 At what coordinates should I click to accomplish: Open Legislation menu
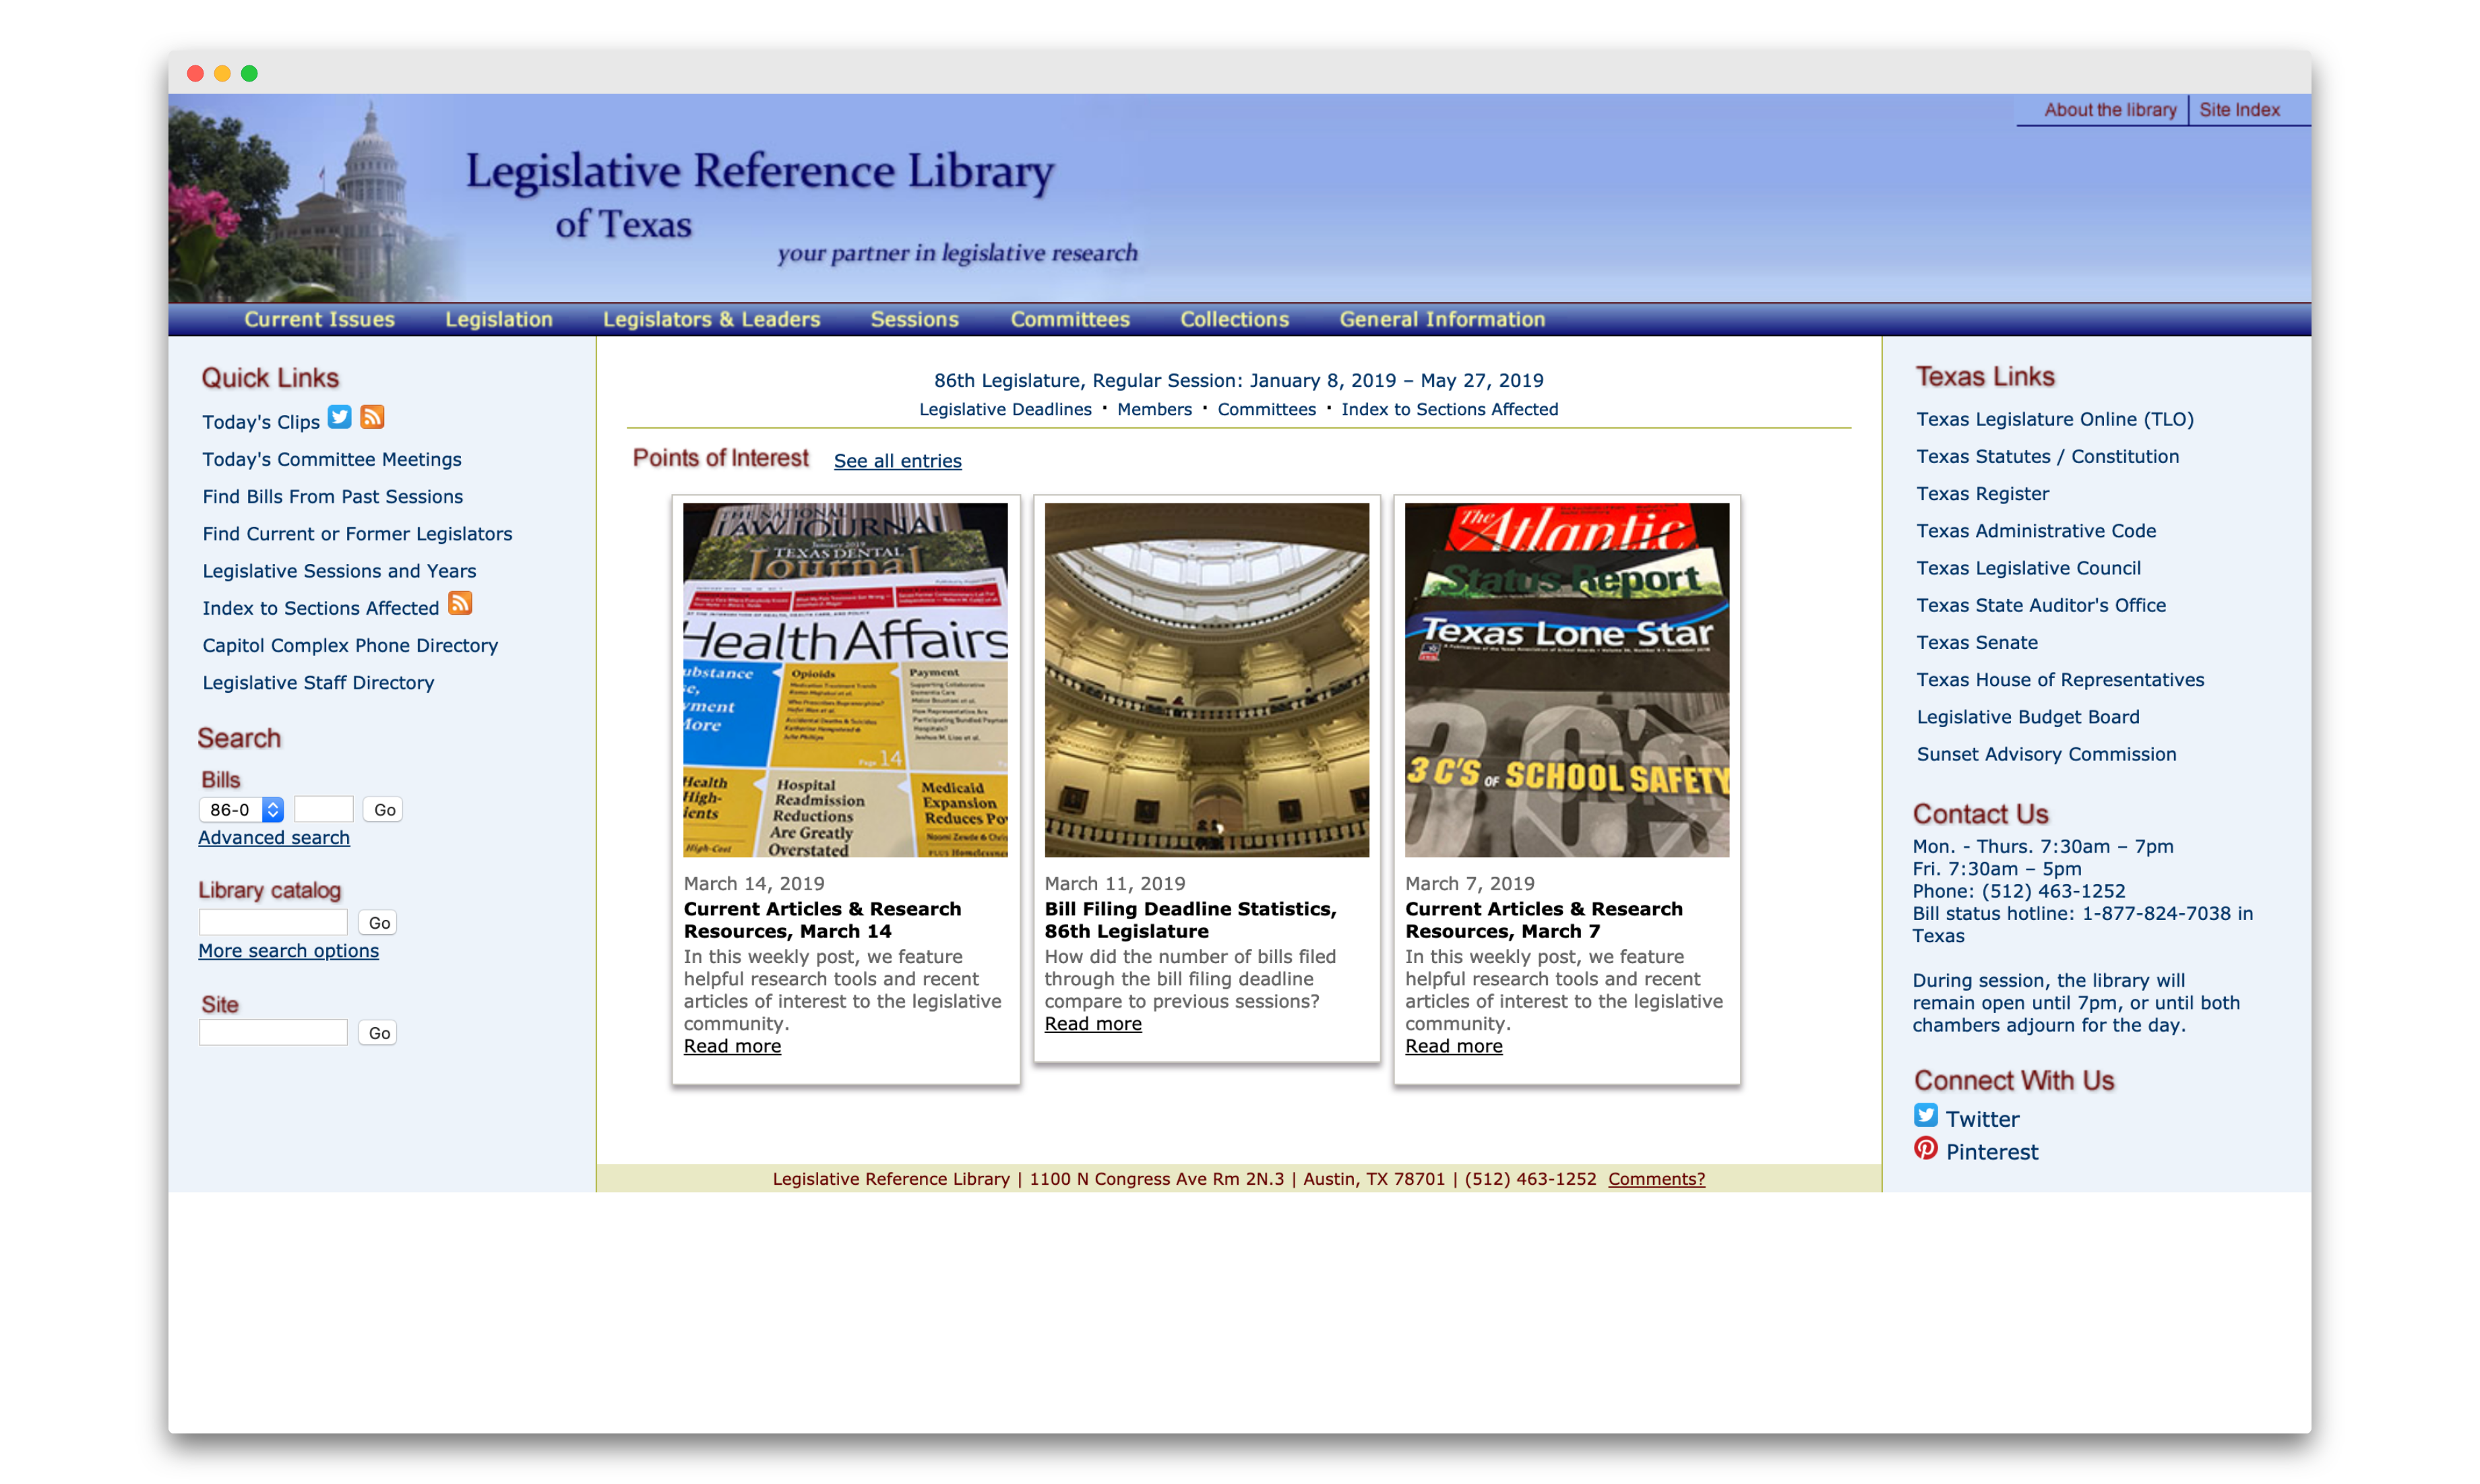point(499,319)
